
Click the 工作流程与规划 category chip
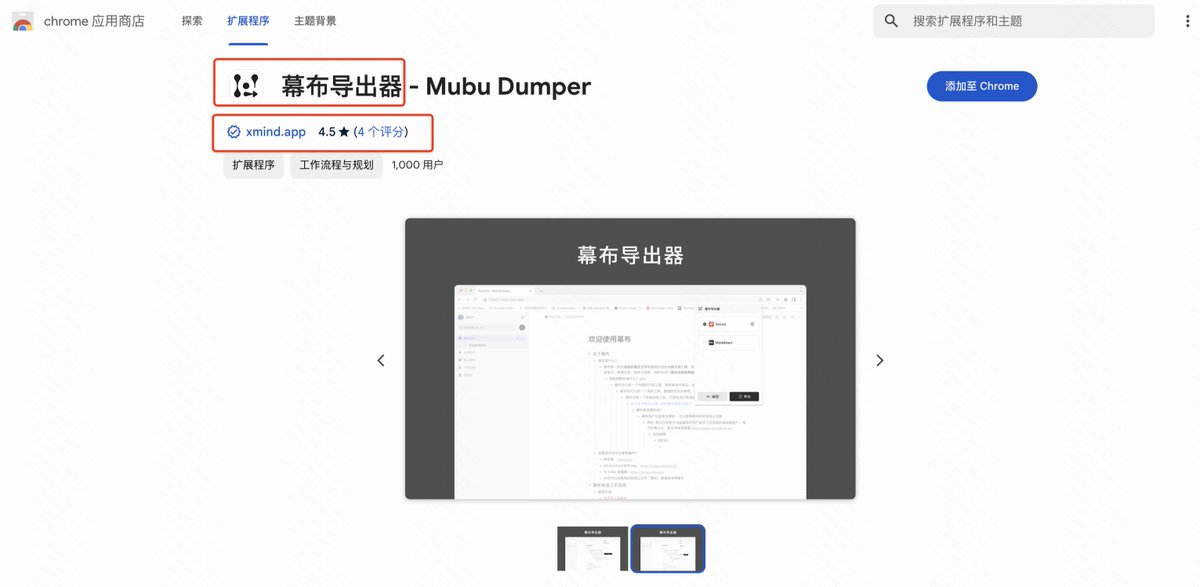click(336, 165)
